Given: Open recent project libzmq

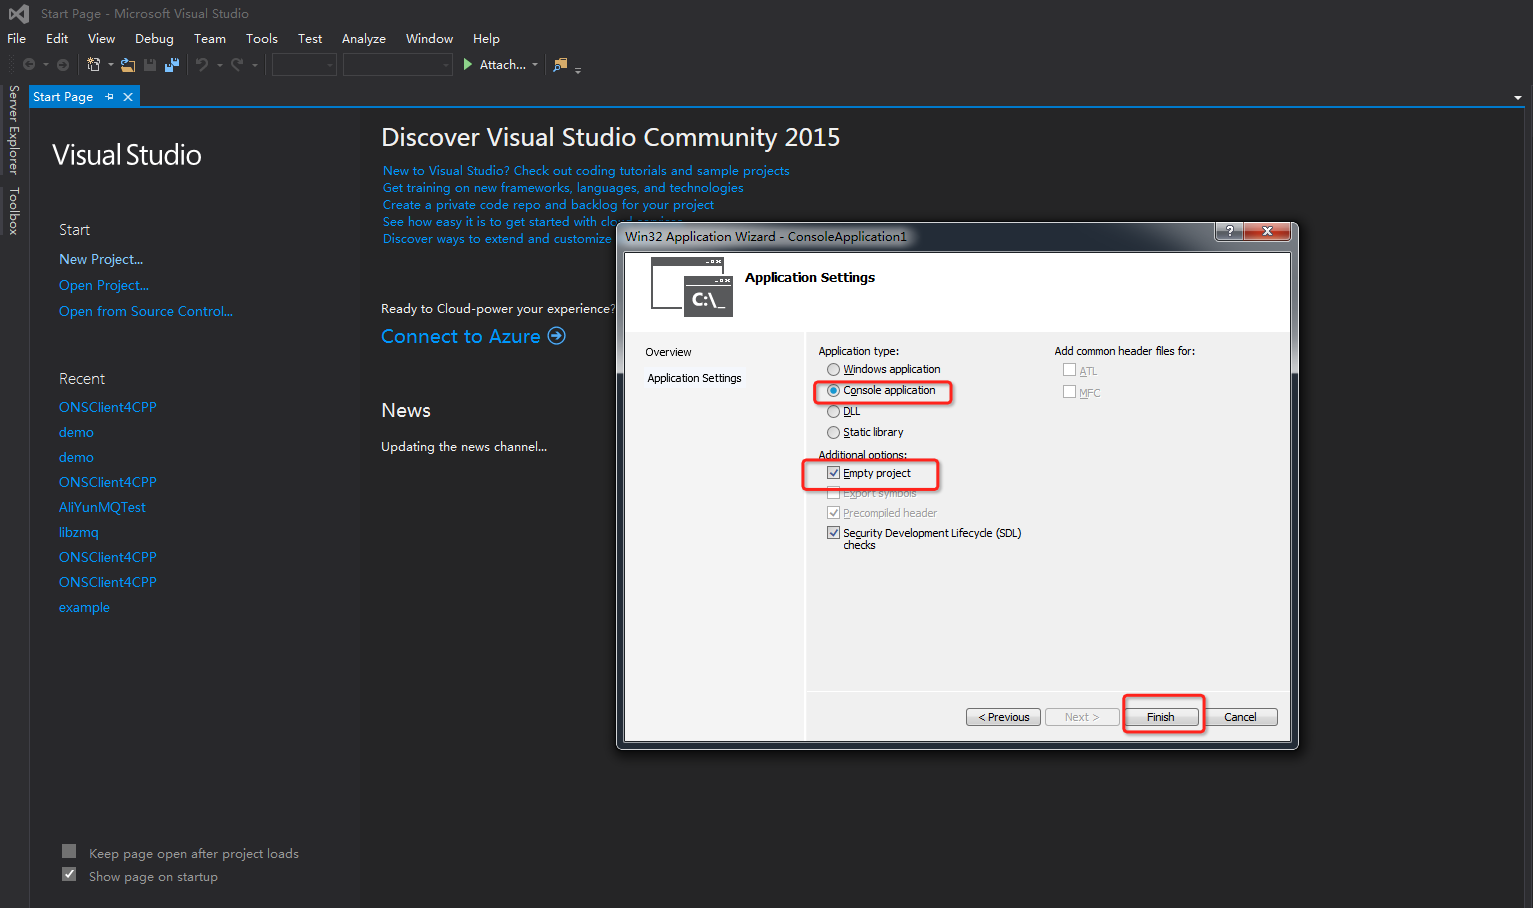Looking at the screenshot, I should point(79,532).
